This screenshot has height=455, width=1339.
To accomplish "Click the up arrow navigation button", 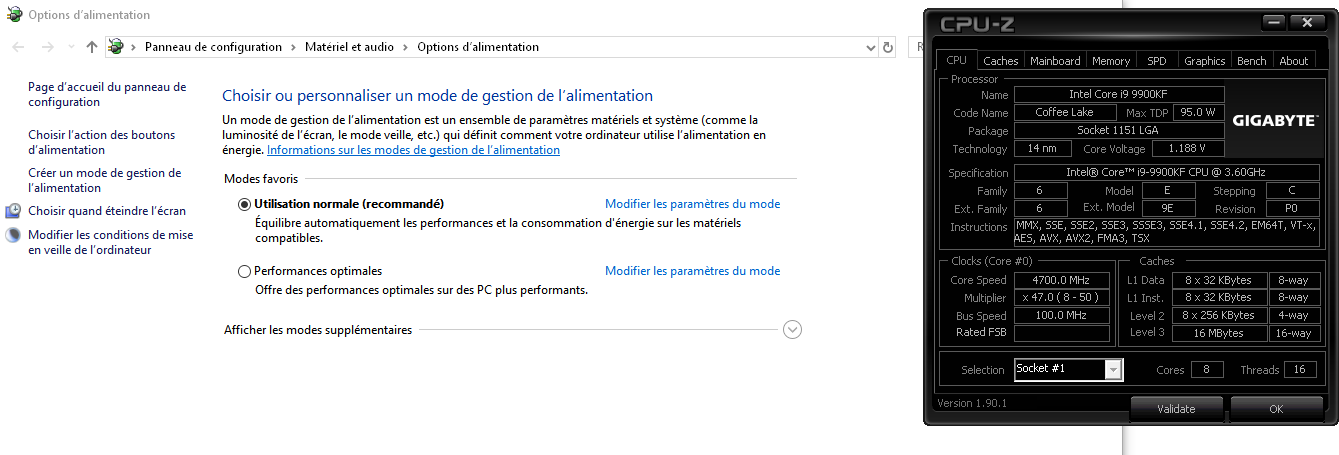I will (92, 47).
